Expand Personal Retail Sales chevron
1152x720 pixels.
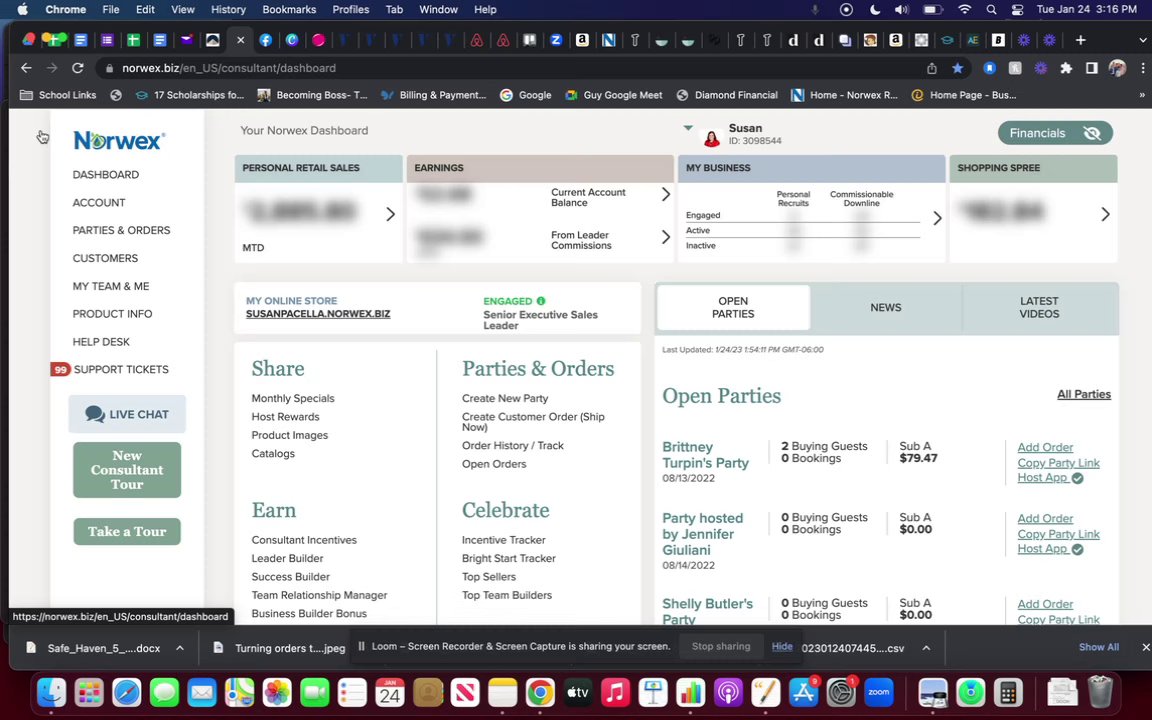pos(391,214)
